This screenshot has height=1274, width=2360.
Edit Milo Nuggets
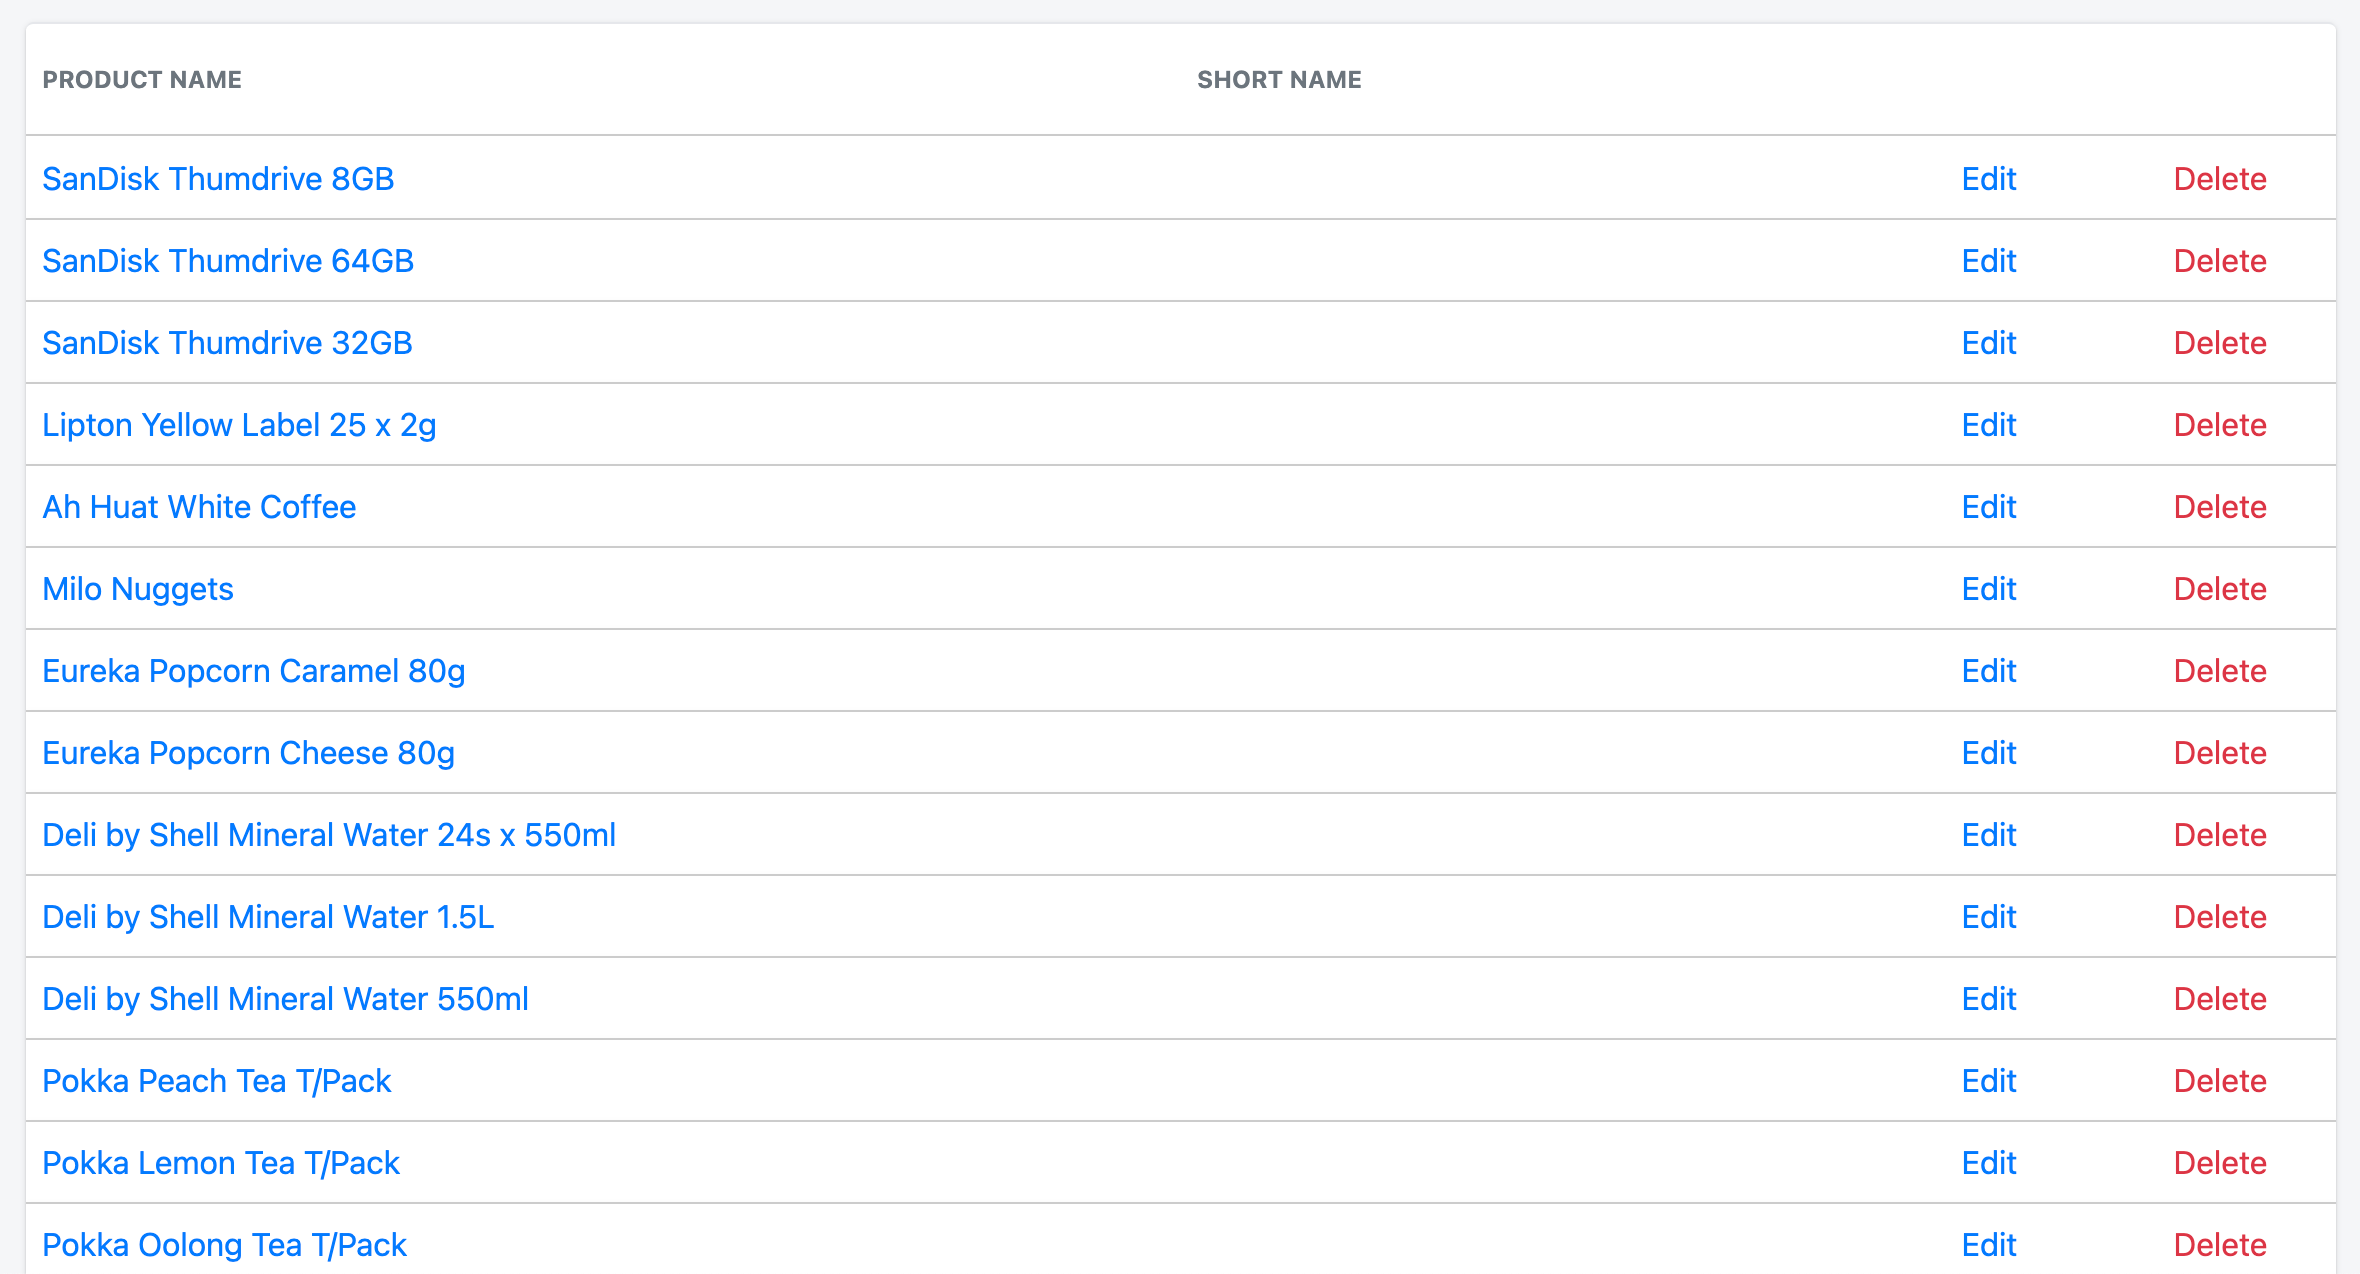1988,589
